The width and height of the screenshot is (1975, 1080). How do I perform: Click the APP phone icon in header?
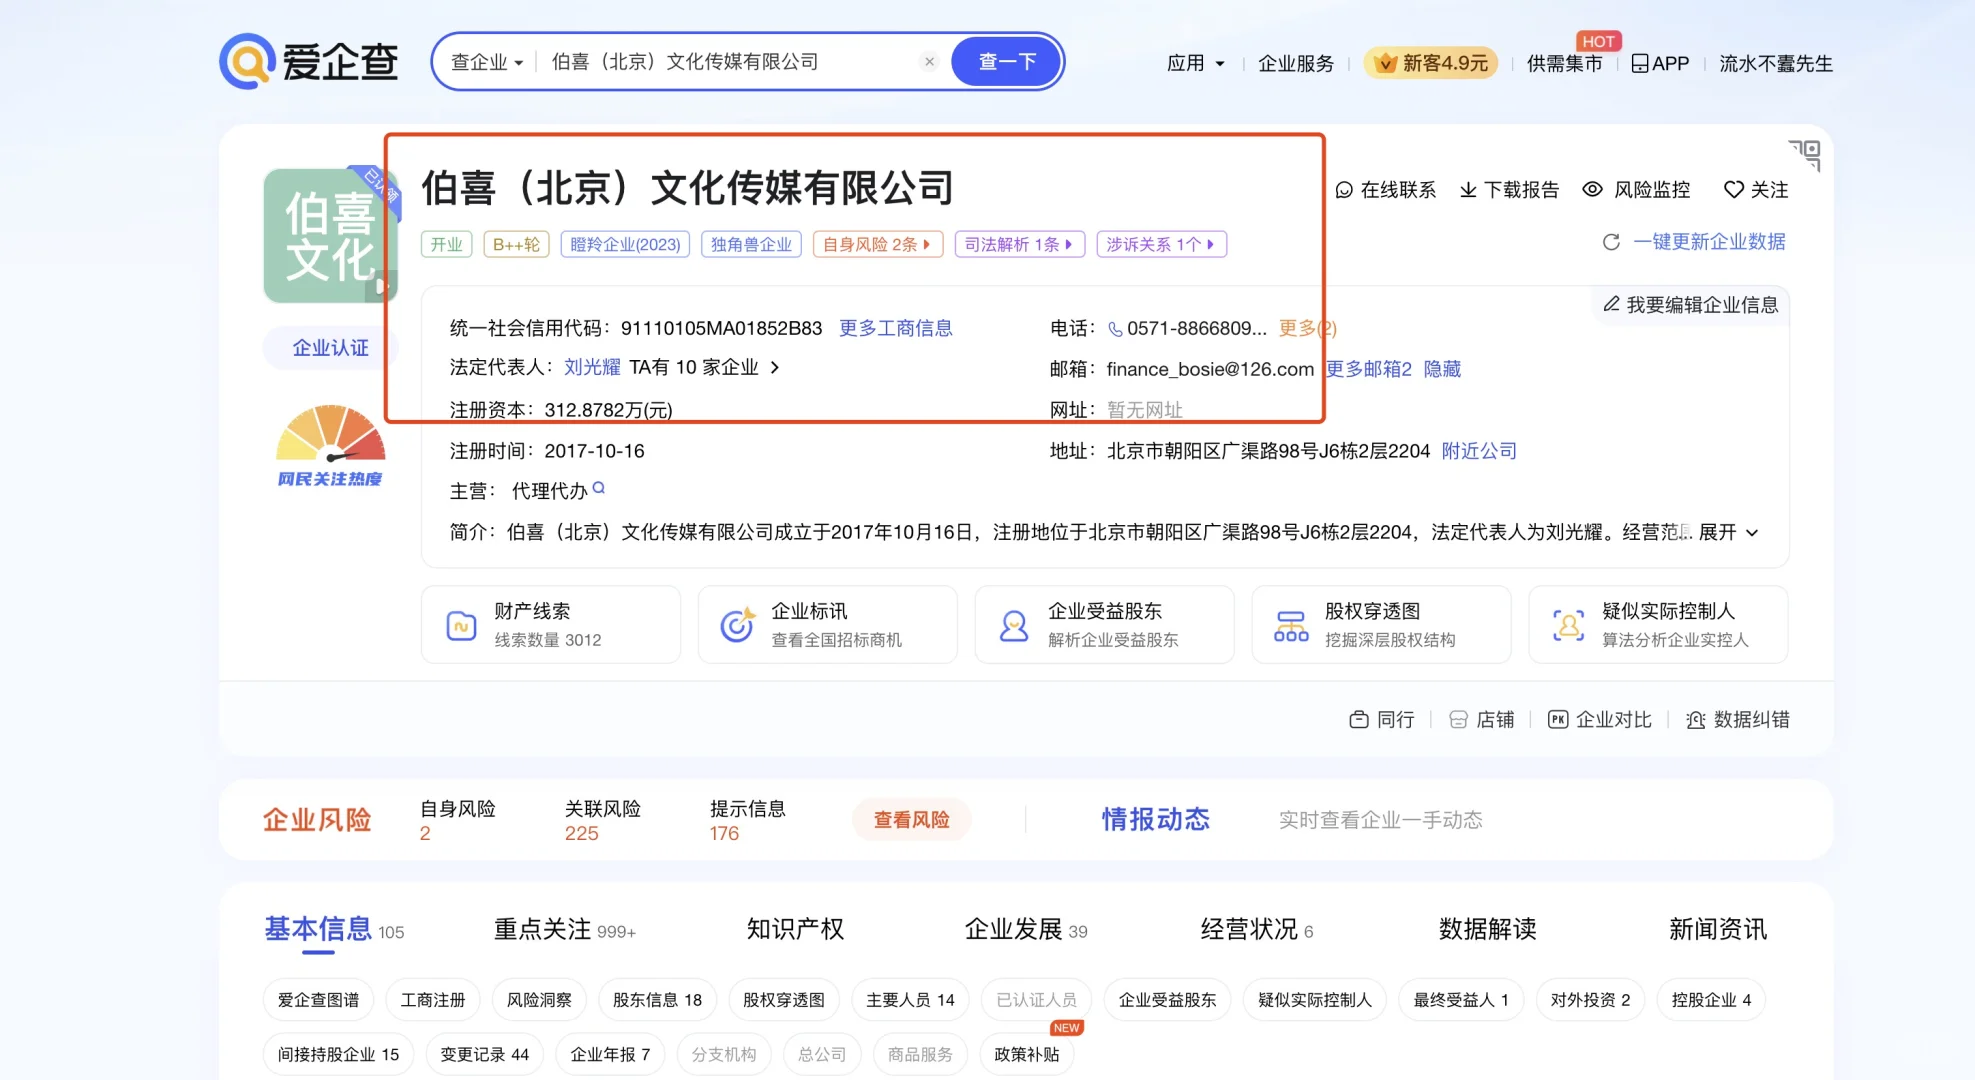(1640, 64)
